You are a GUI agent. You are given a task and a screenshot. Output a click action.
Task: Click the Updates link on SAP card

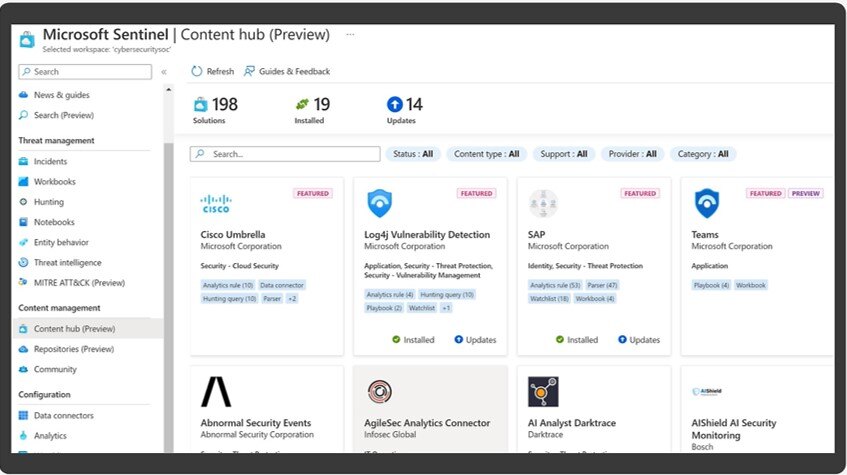click(x=638, y=340)
